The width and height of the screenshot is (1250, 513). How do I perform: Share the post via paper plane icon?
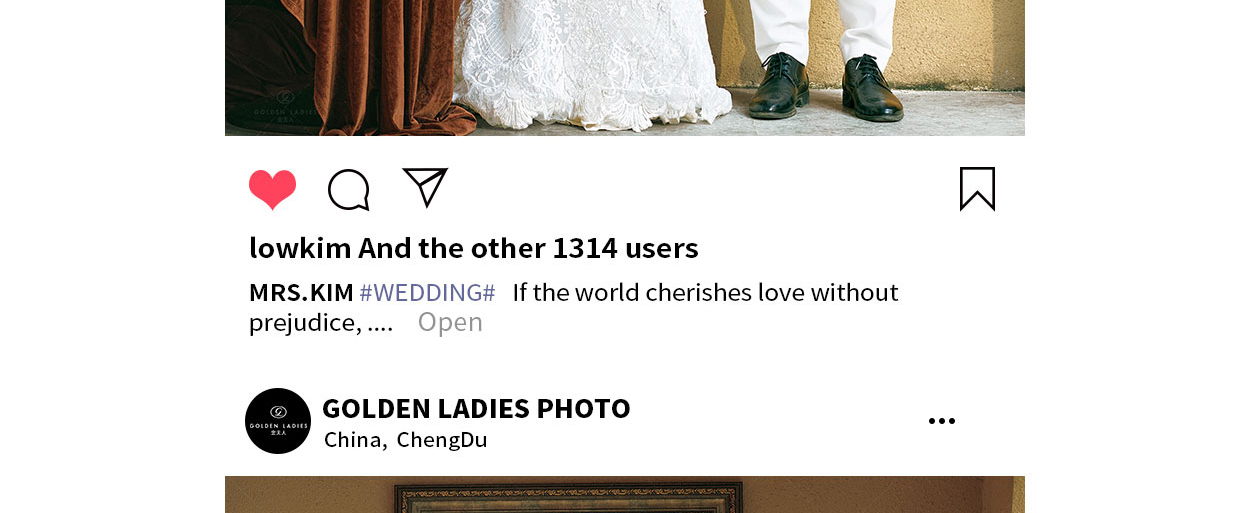pyautogui.click(x=425, y=187)
